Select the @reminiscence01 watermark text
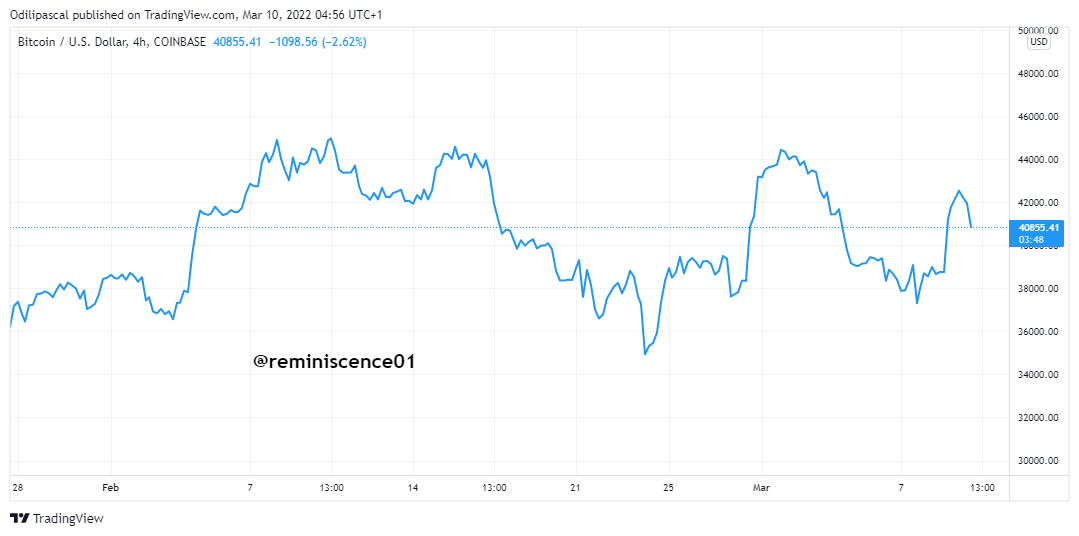This screenshot has height=536, width=1079. click(x=334, y=361)
